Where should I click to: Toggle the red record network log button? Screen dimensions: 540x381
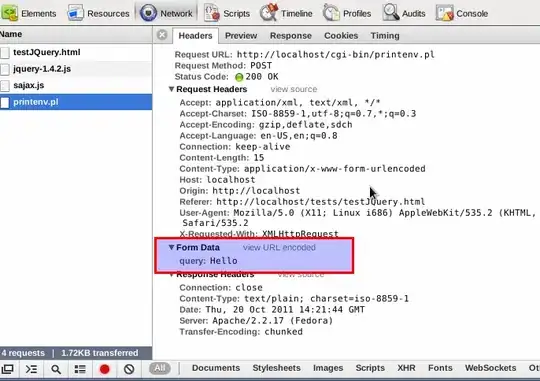point(105,369)
